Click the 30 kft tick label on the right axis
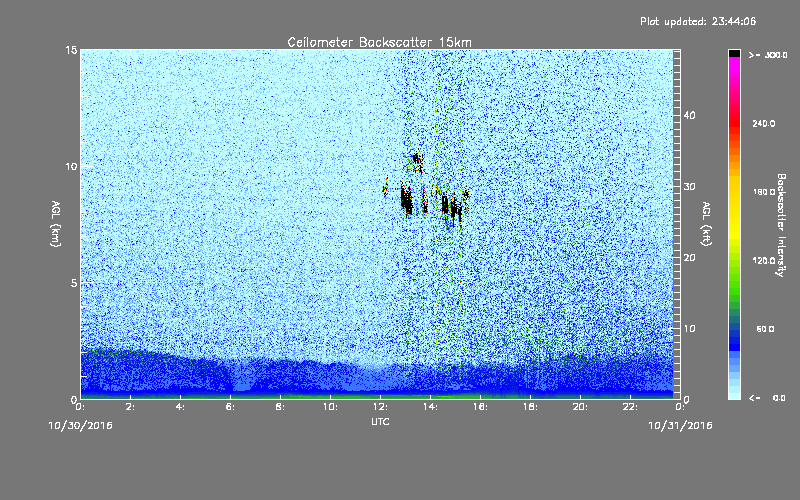The width and height of the screenshot is (800, 500). click(689, 186)
